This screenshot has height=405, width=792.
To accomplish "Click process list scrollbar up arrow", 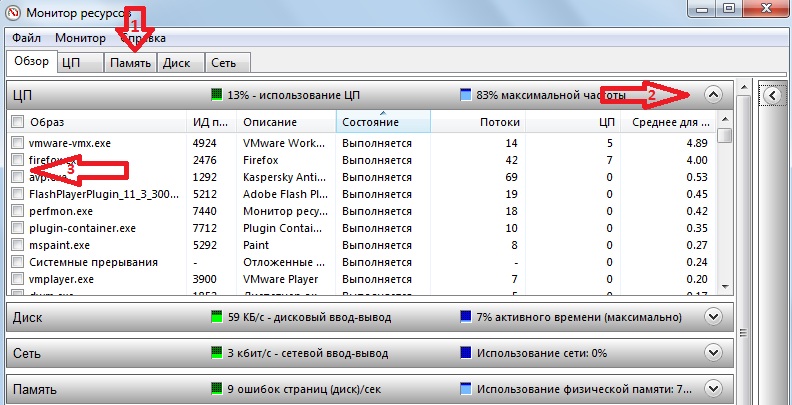I will [x=725, y=119].
